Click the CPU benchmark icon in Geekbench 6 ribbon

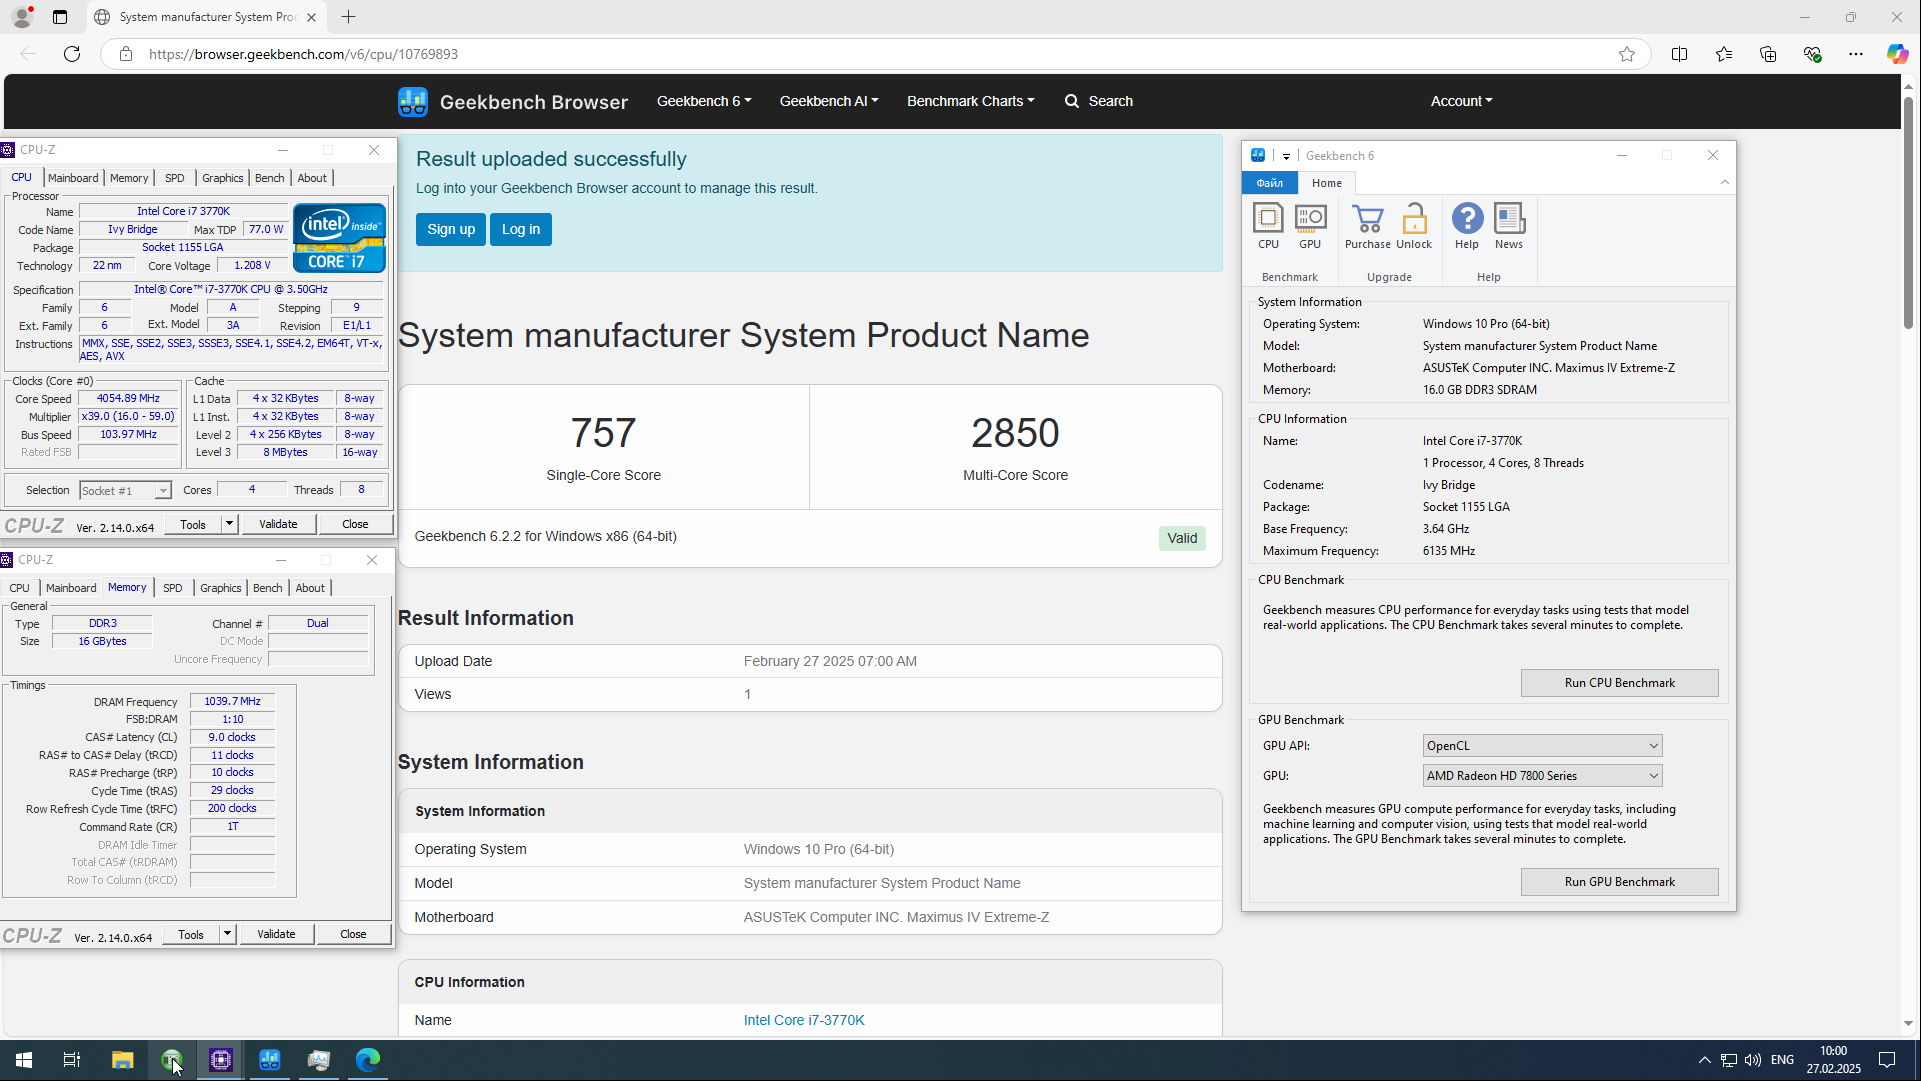pos(1268,226)
